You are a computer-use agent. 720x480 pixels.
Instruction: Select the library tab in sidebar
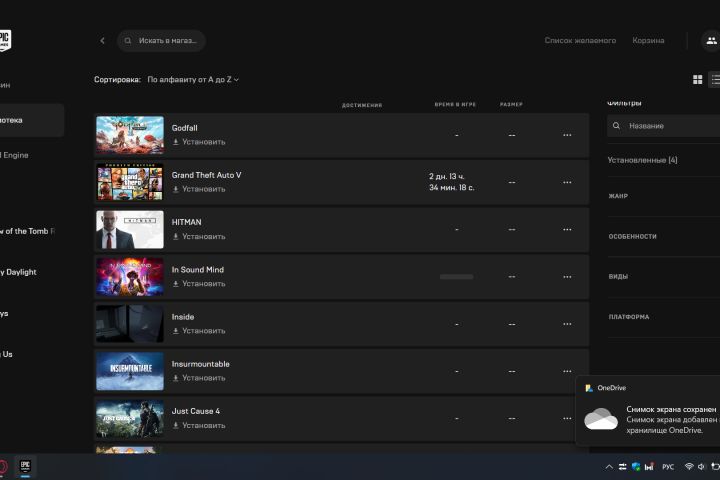point(32,120)
